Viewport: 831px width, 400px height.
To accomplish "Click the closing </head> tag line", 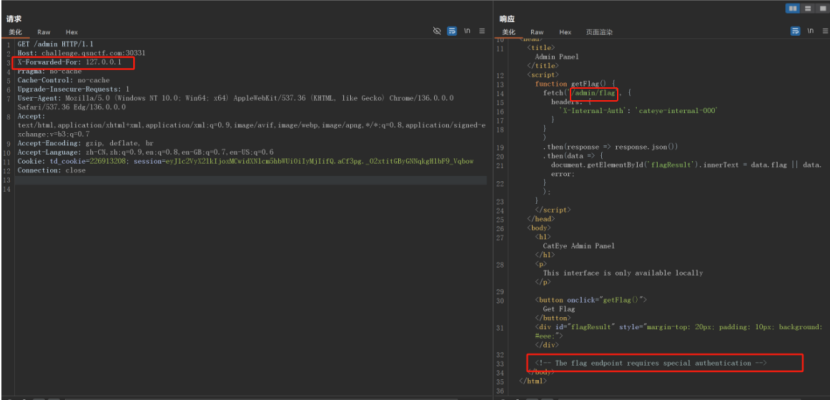I will tap(541, 219).
